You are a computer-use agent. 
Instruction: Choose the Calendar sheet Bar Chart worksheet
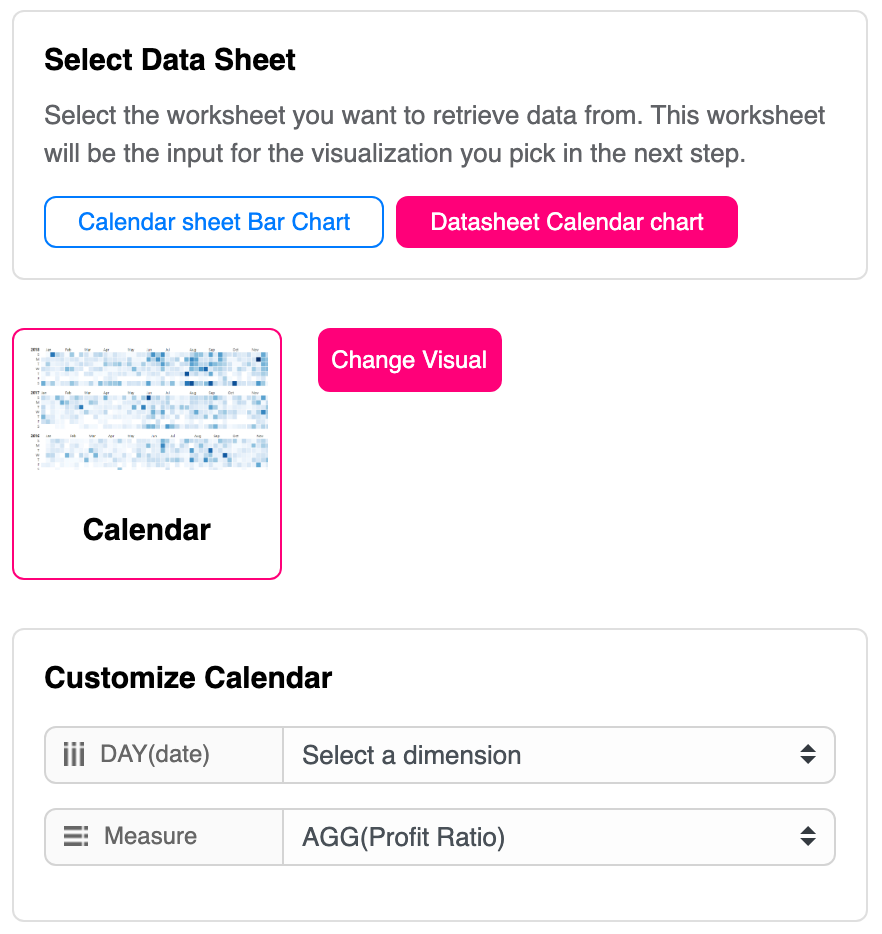point(214,222)
